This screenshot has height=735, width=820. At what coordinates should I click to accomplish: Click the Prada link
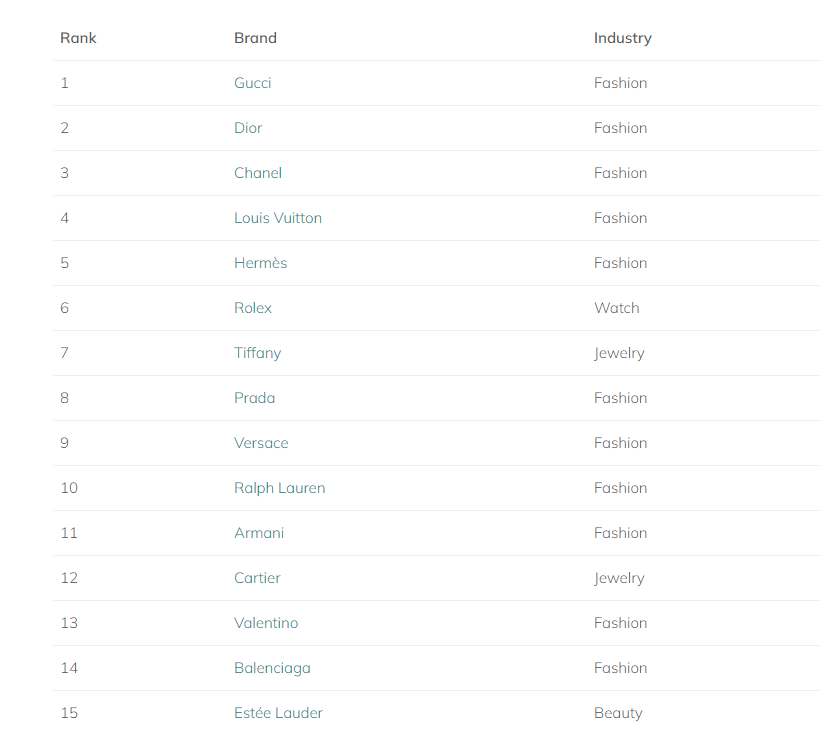[254, 398]
